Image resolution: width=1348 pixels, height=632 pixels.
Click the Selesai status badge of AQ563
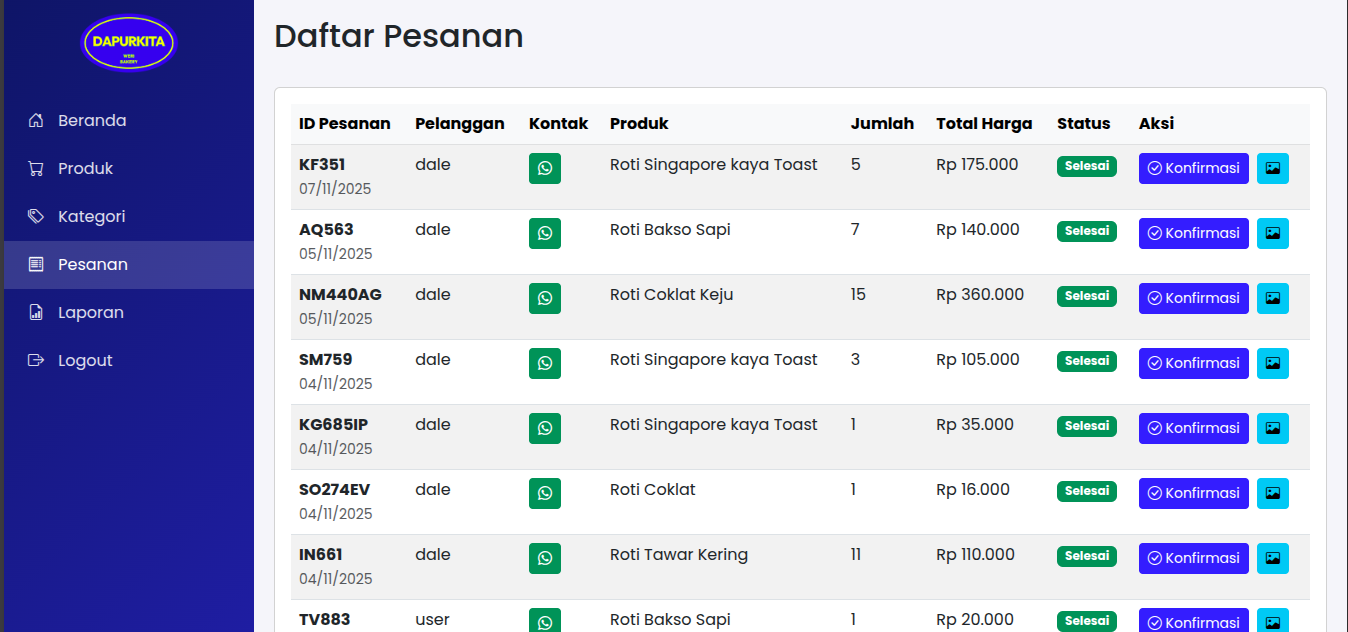(x=1087, y=231)
